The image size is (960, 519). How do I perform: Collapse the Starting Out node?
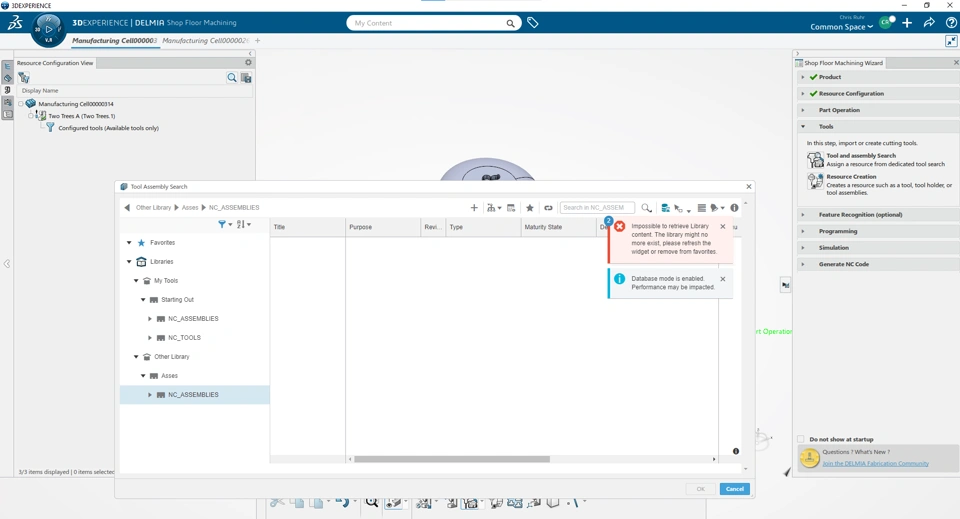pos(143,299)
